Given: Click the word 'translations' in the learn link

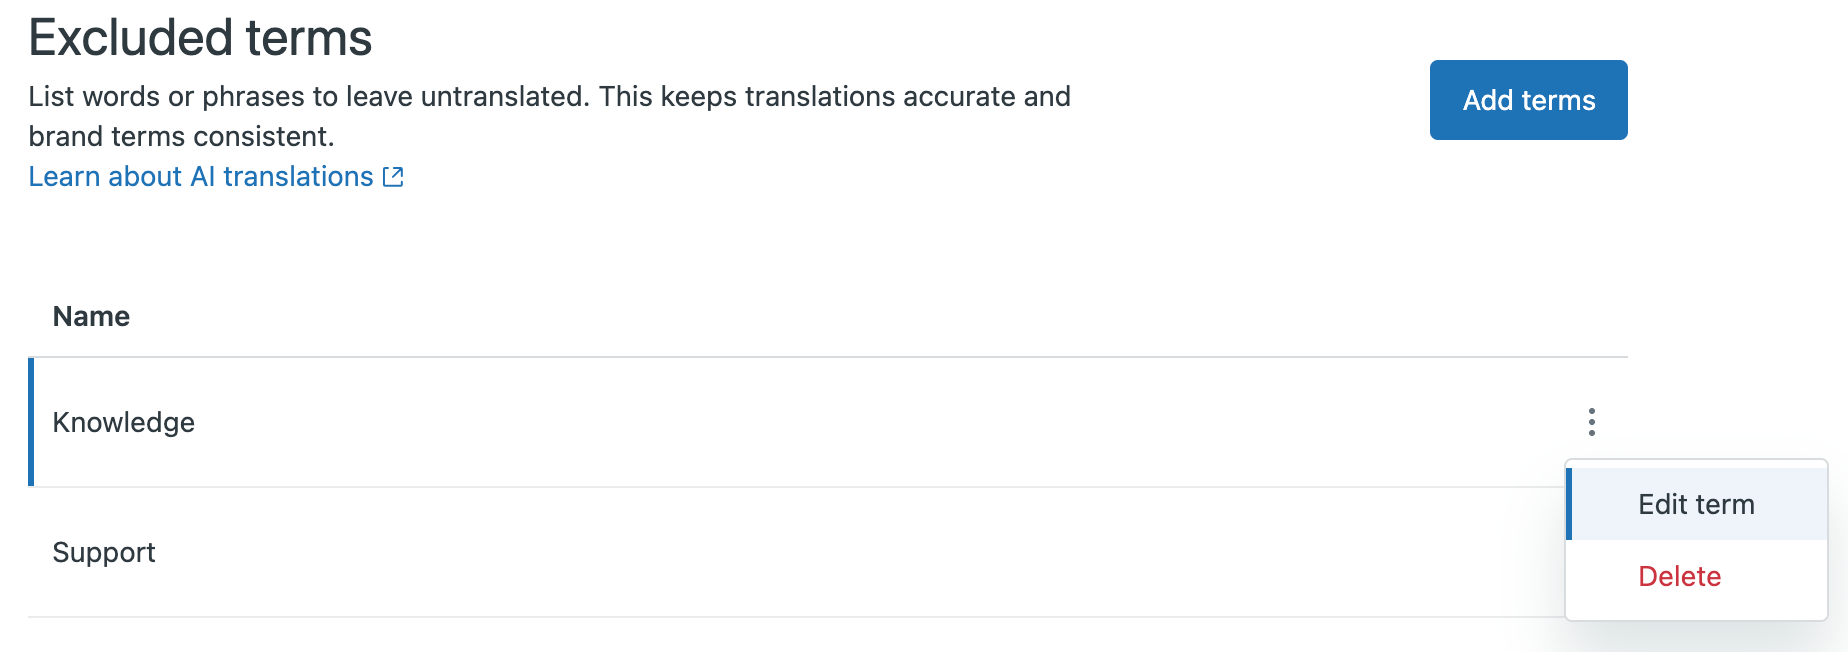Looking at the screenshot, I should pos(298,177).
